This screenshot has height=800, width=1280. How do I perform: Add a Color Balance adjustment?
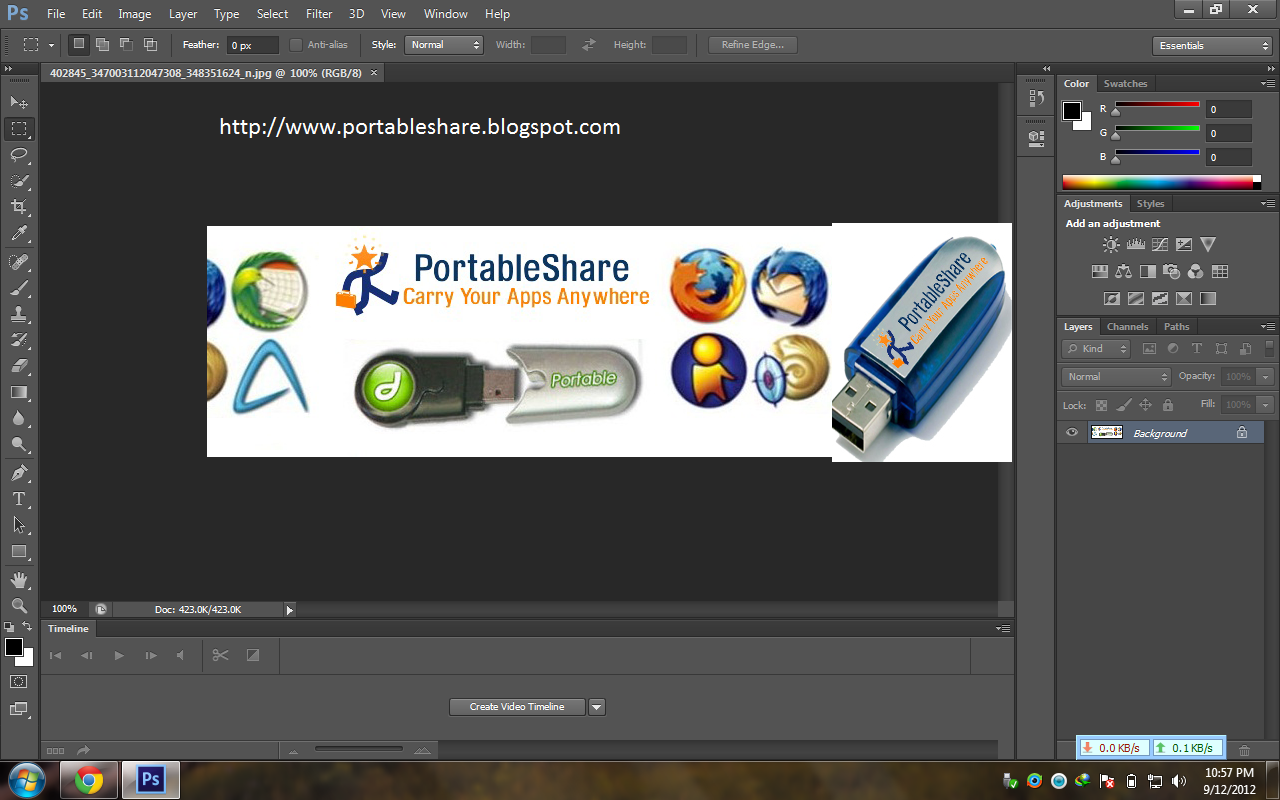pyautogui.click(x=1123, y=271)
